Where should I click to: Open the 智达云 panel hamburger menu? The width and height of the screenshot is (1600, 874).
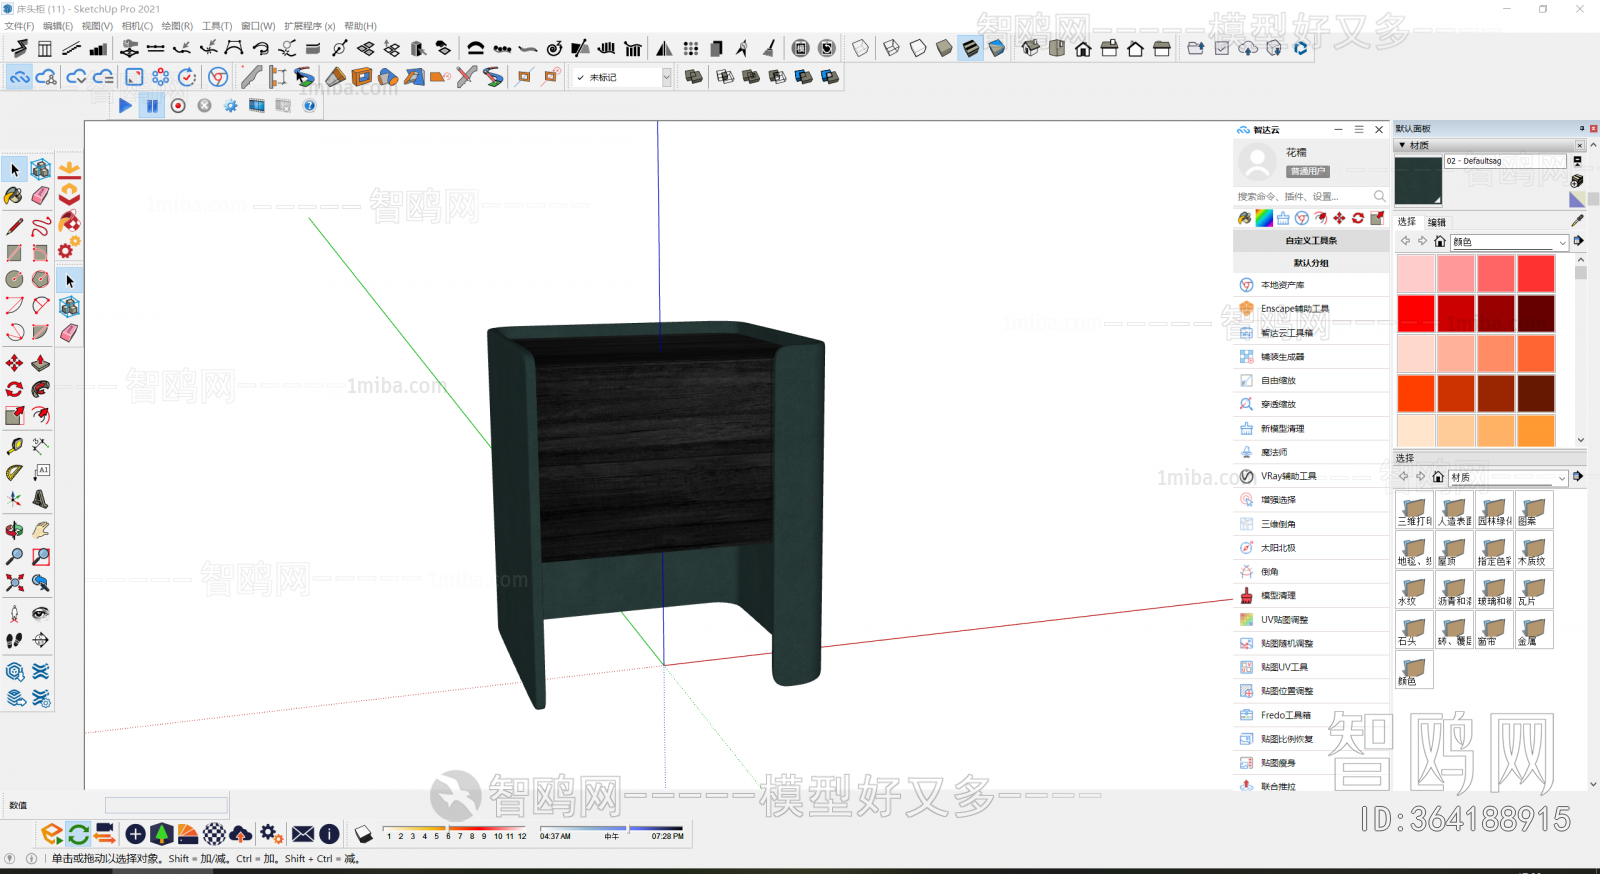[1359, 130]
